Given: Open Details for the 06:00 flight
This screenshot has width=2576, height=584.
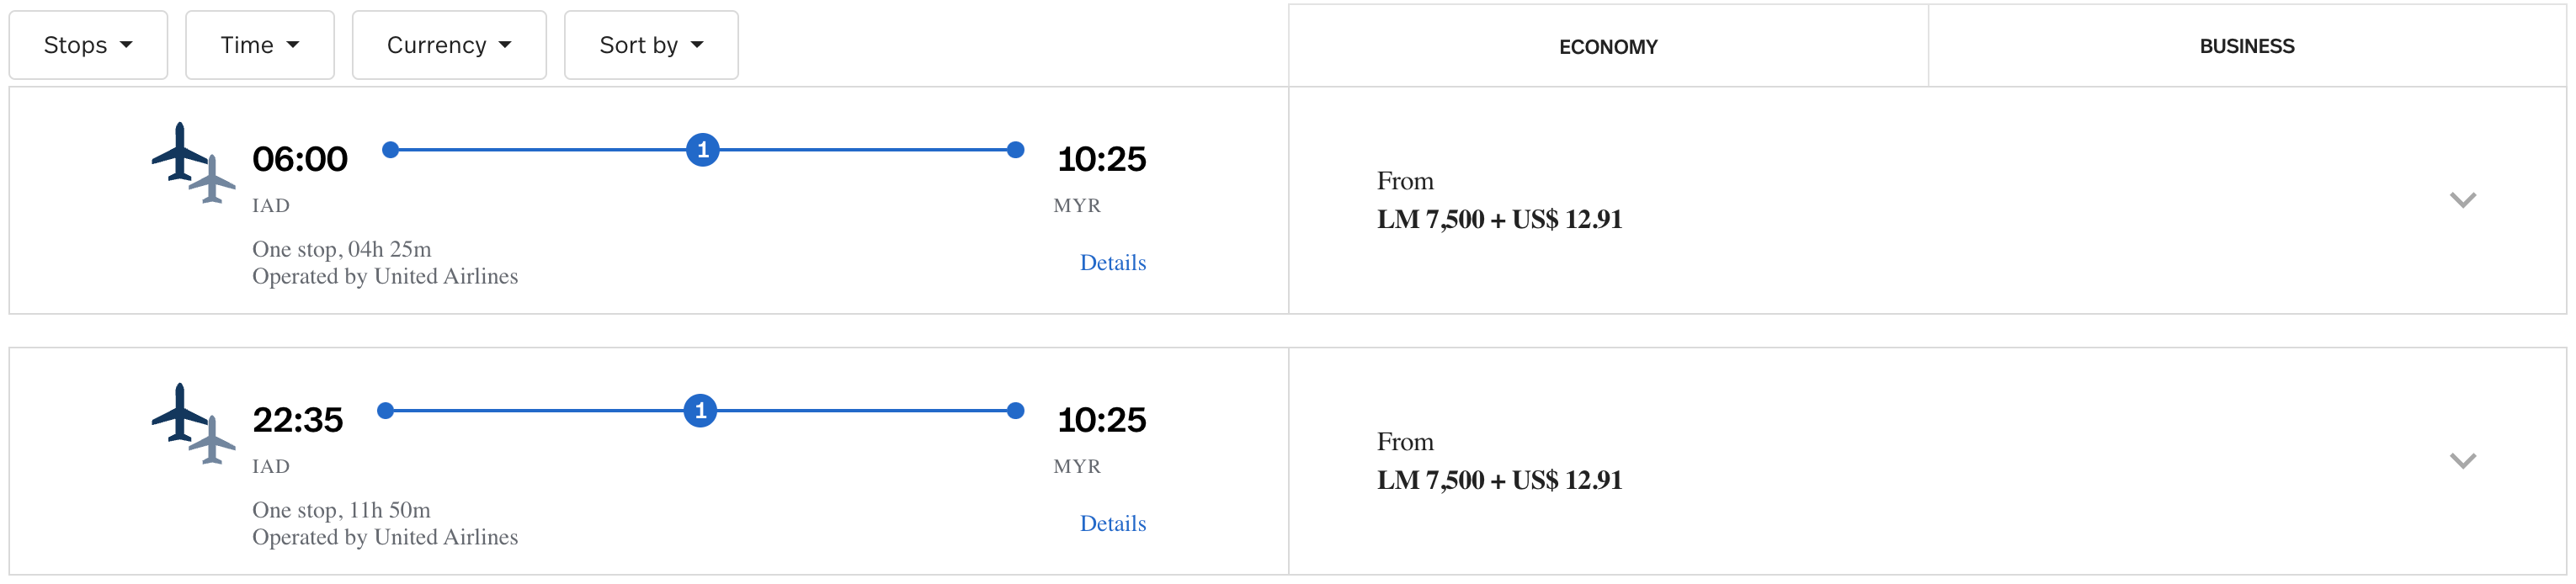Looking at the screenshot, I should coord(1112,262).
